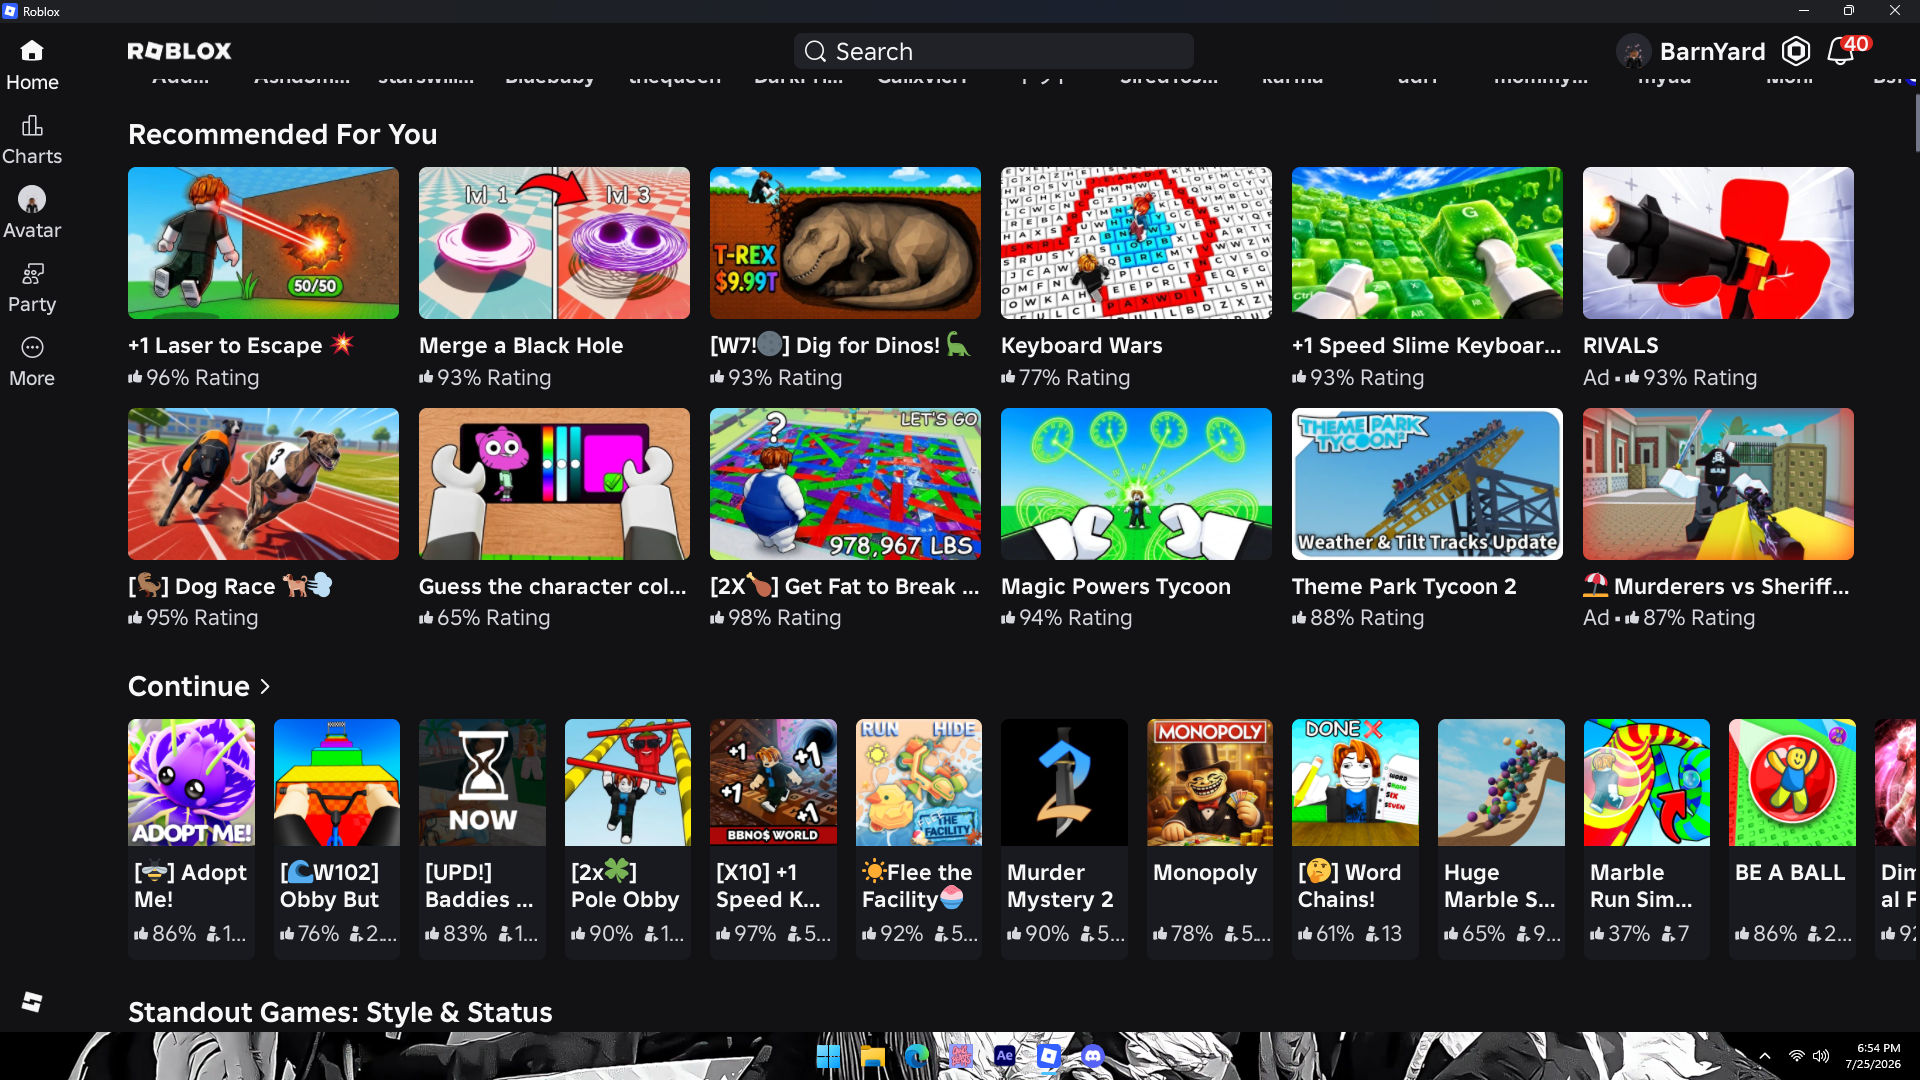Screen dimensions: 1920x1080
Task: Click the 96% Rating text
Action: tap(203, 378)
